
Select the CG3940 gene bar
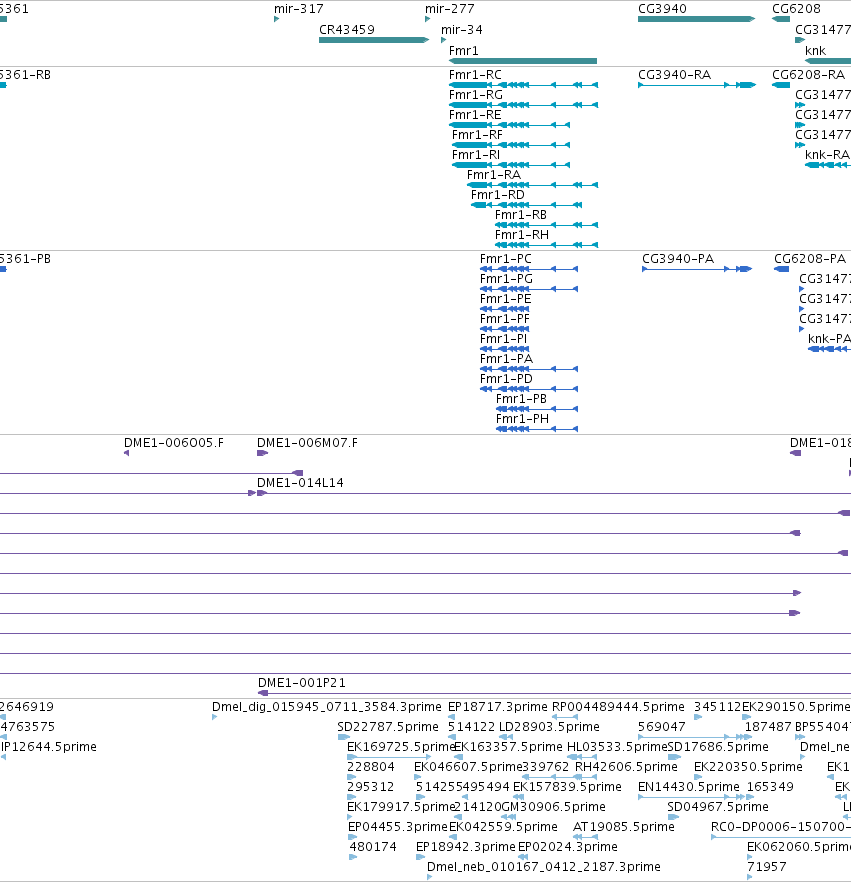[696, 19]
